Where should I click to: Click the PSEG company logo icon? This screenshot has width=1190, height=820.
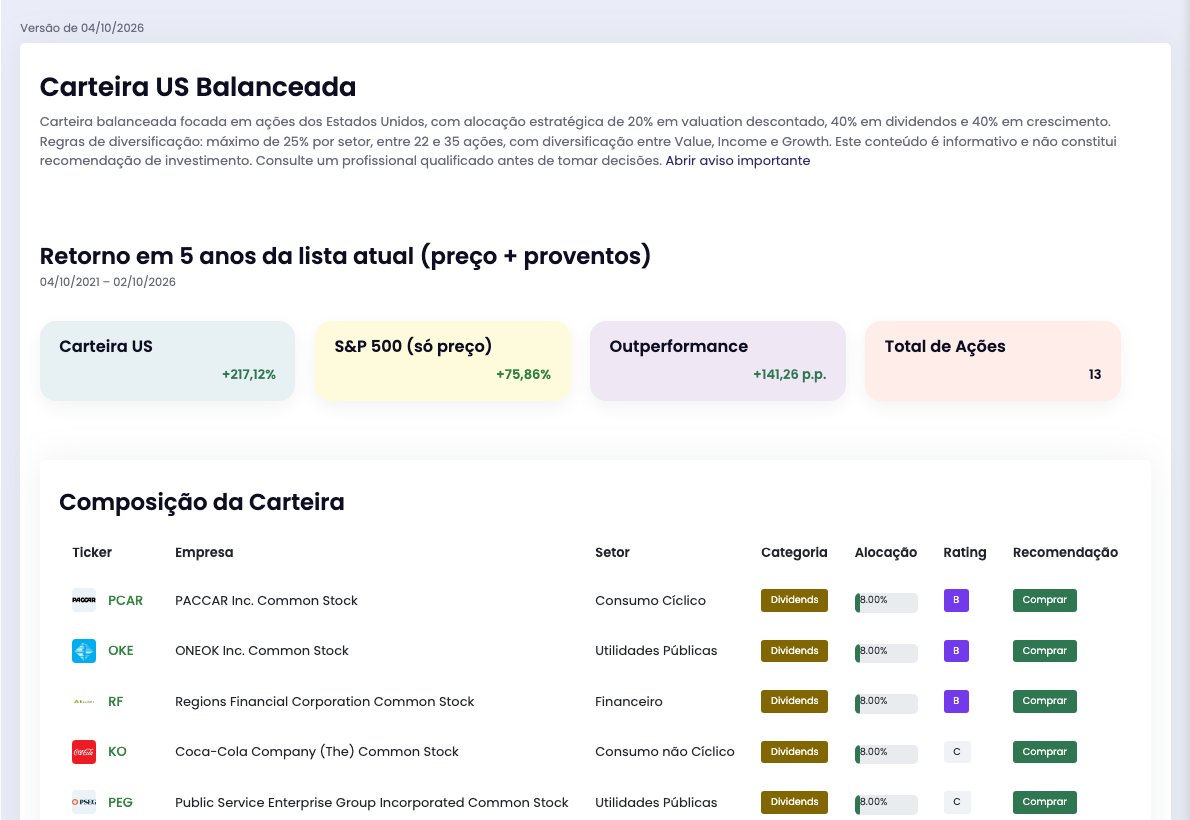click(83, 802)
